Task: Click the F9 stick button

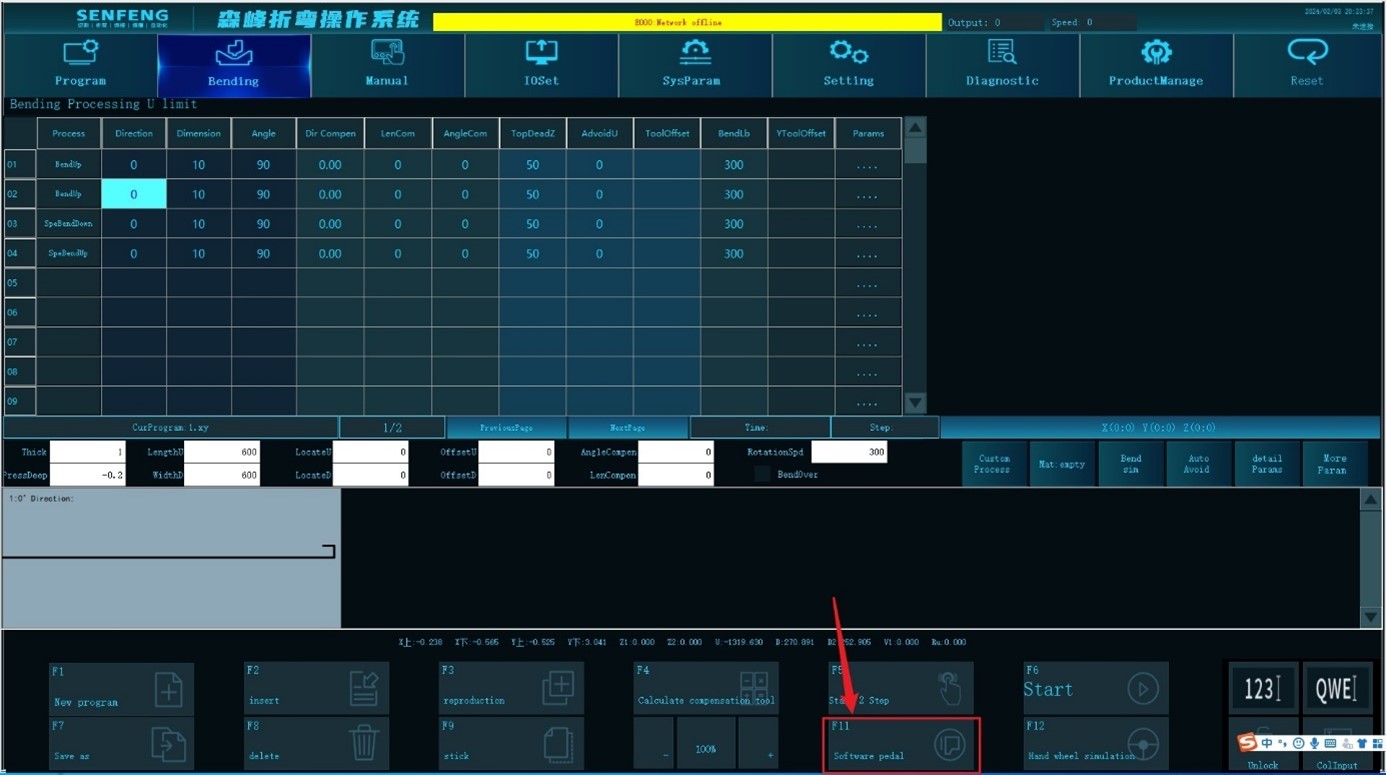Action: pyautogui.click(x=510, y=744)
